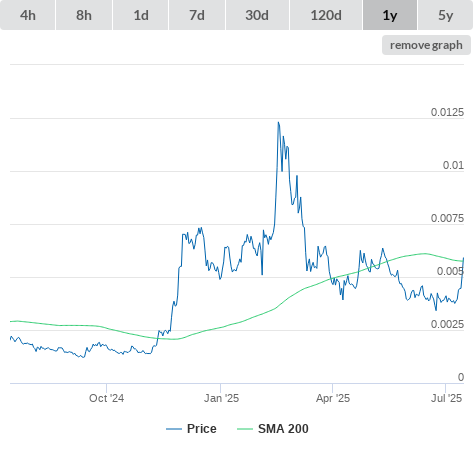Select the 120d range tab
The image size is (474, 455).
[326, 15]
